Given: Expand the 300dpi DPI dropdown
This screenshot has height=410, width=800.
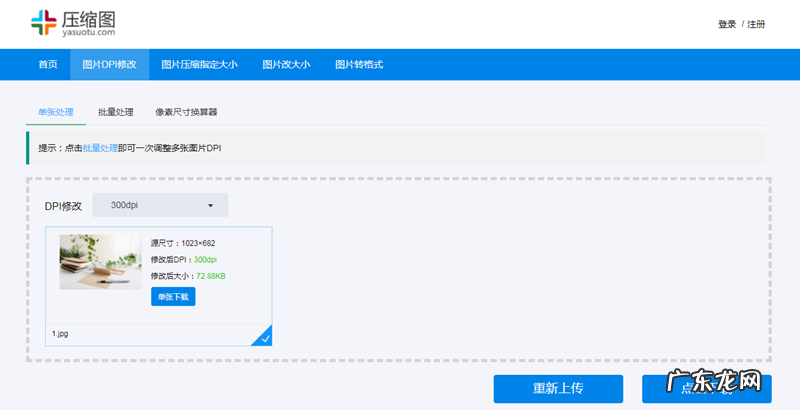Looking at the screenshot, I should 160,205.
